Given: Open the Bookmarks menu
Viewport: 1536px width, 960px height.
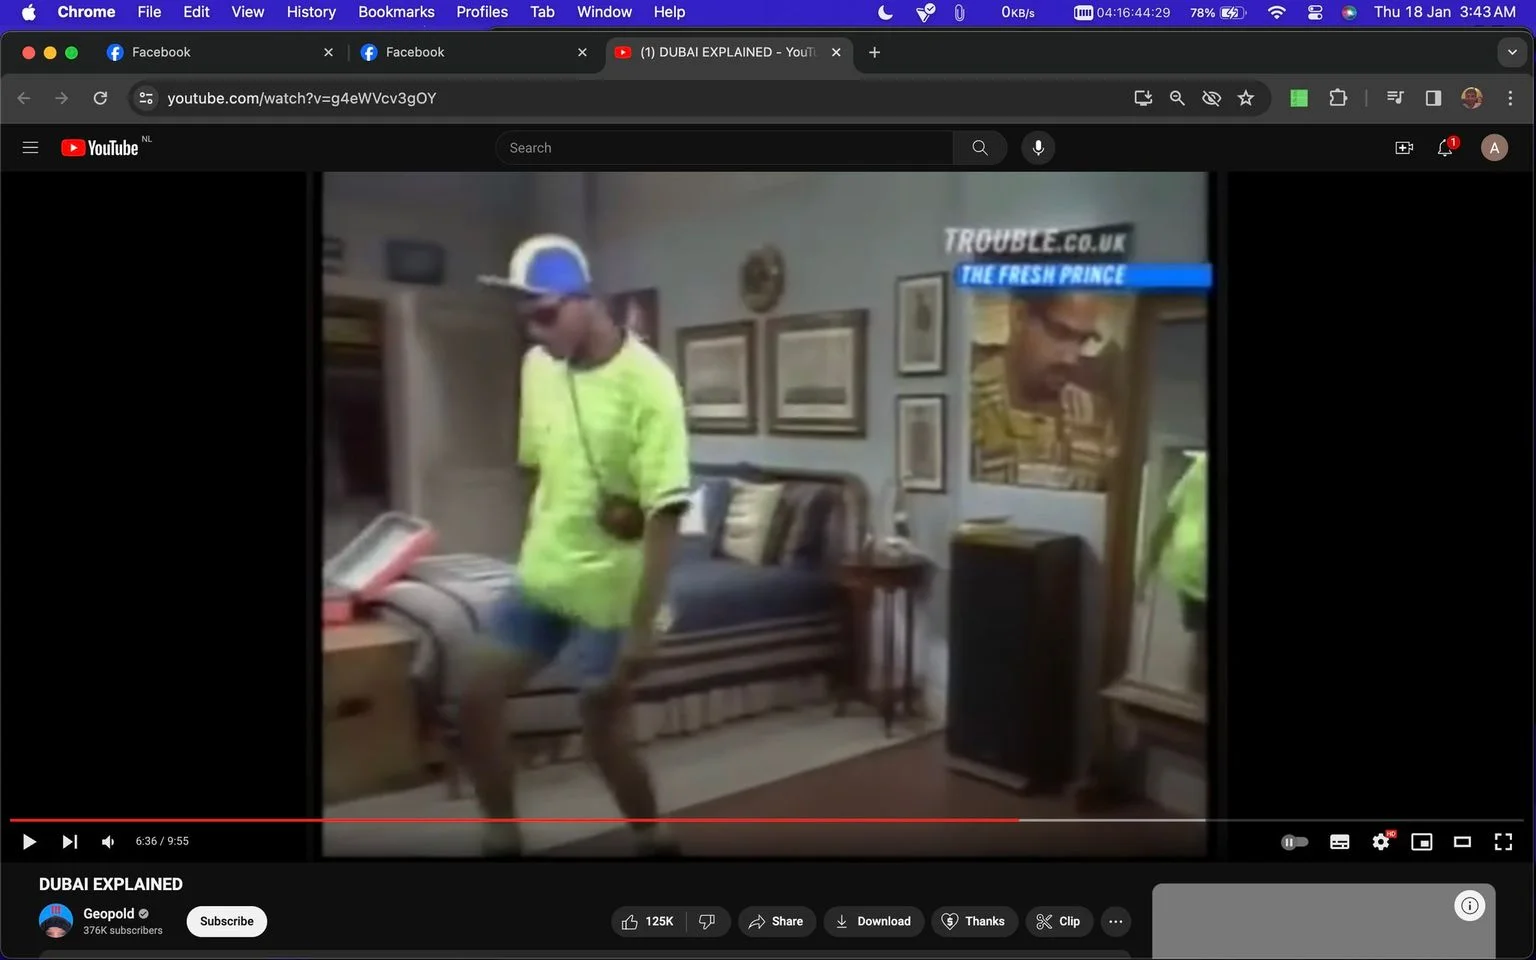Looking at the screenshot, I should (x=396, y=12).
